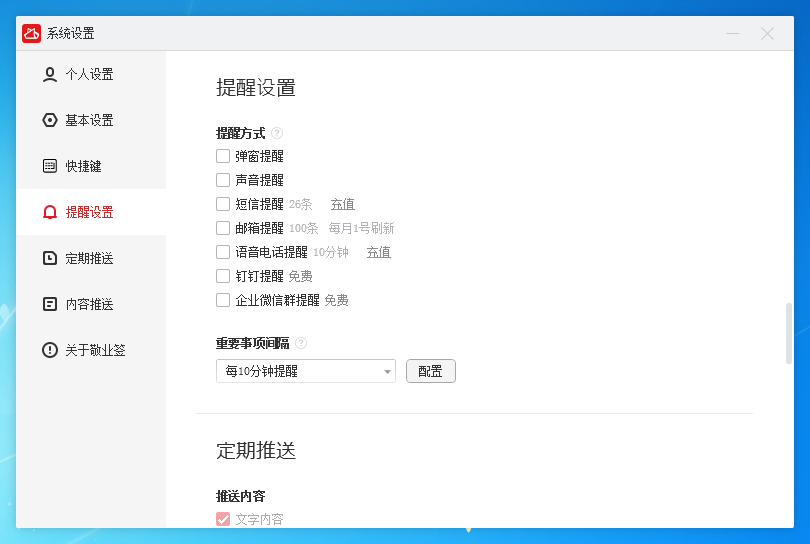
Task: Click the exclamation icon beside 关于敬业签
Action: click(x=50, y=350)
